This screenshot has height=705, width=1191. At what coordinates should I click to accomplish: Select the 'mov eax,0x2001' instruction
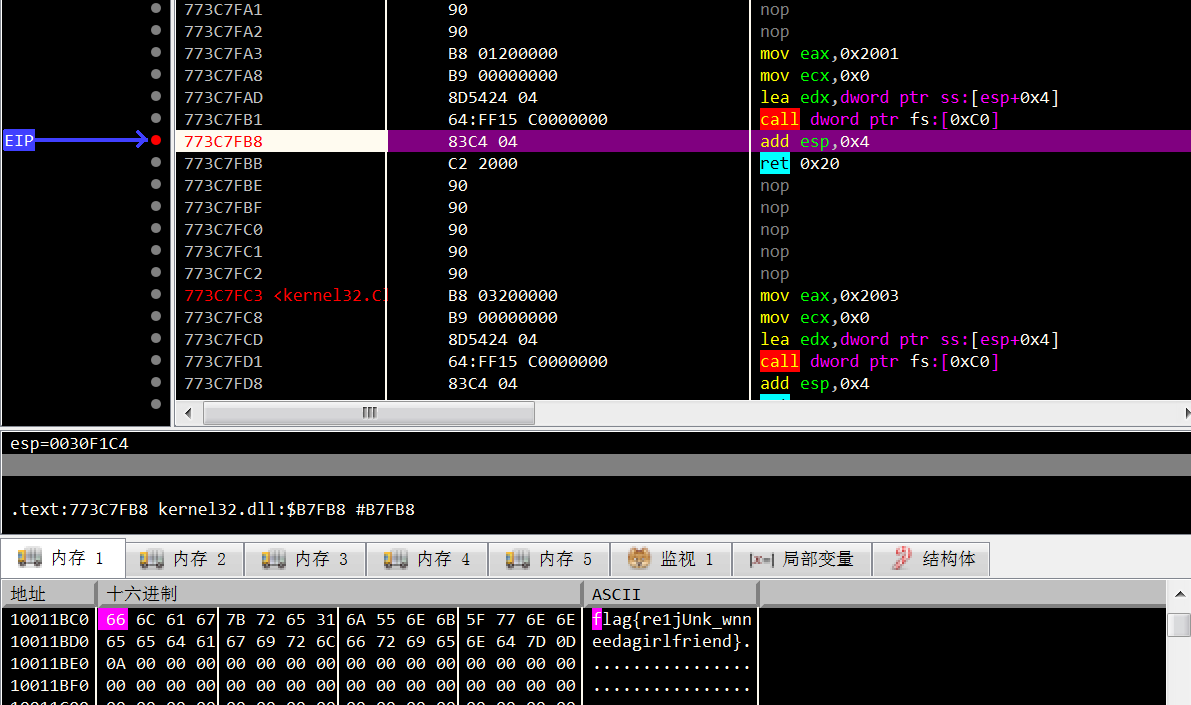pos(829,53)
